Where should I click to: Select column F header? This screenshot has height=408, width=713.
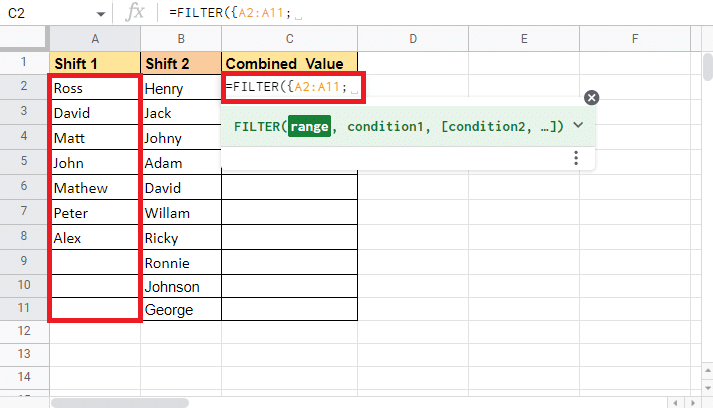(635, 39)
